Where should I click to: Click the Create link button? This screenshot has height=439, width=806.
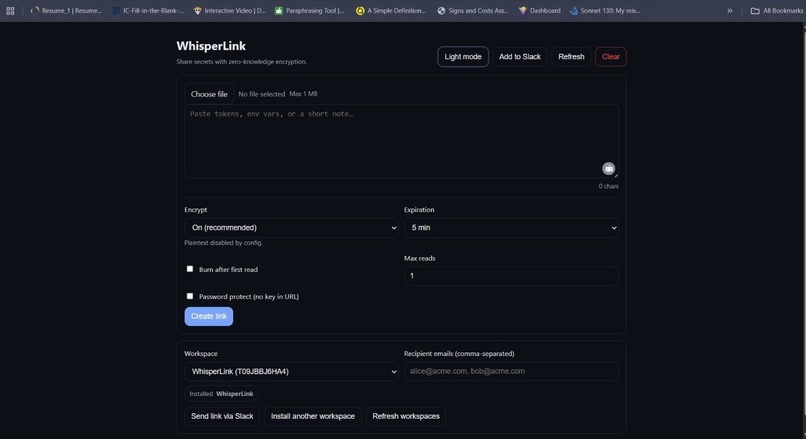click(x=209, y=316)
